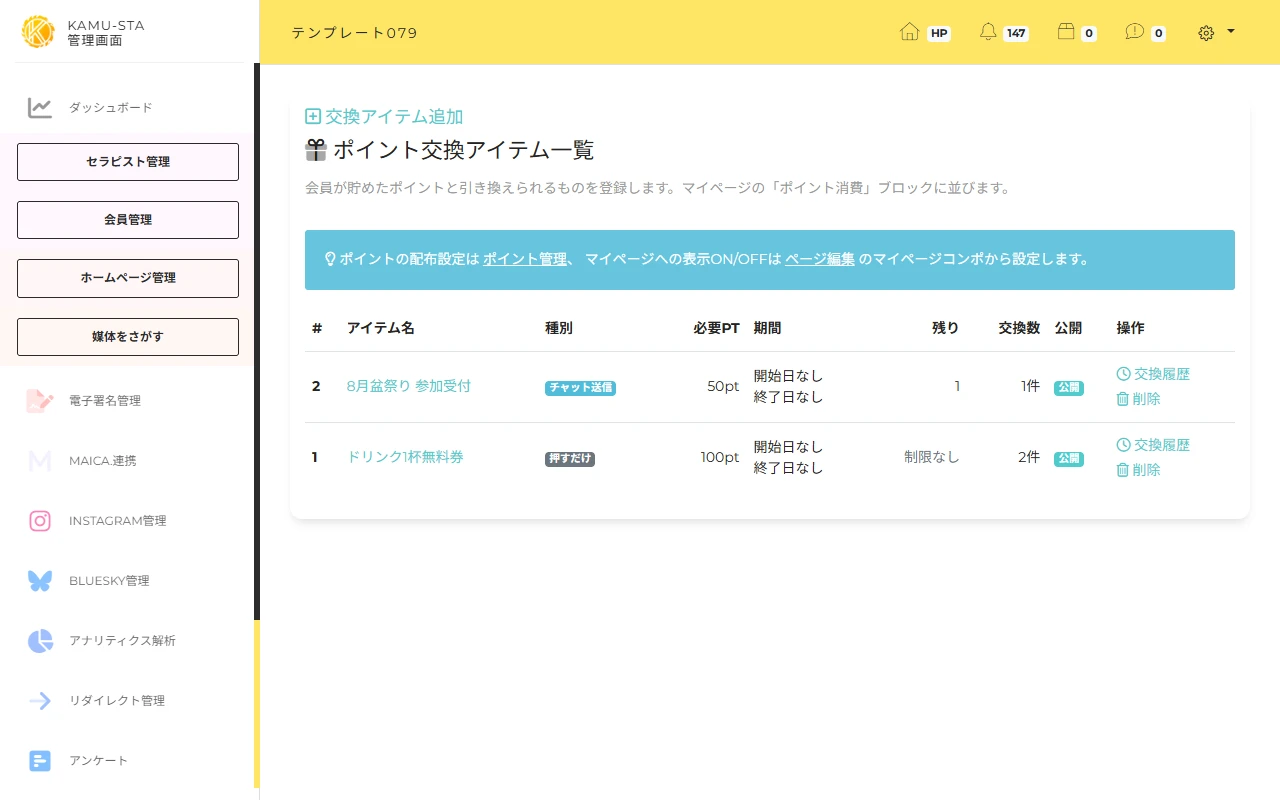
Task: Open INSTAGRAM管理 menu item
Action: [118, 521]
